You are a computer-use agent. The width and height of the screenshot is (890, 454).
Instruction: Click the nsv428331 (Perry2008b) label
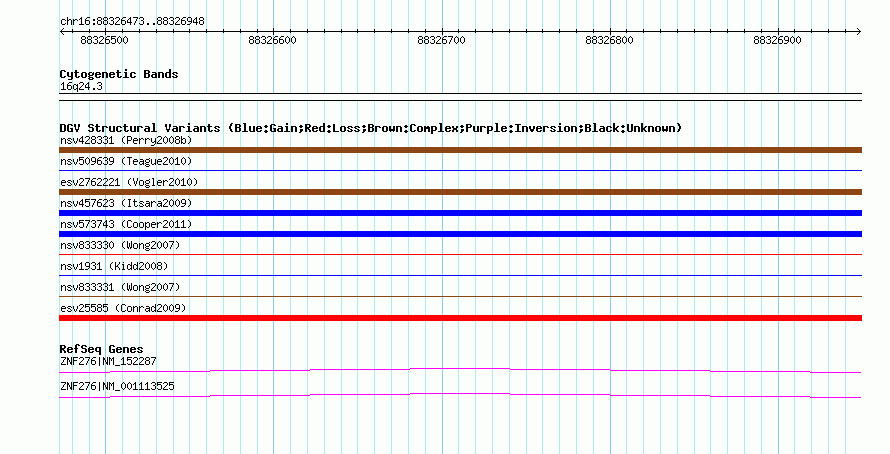tap(126, 140)
